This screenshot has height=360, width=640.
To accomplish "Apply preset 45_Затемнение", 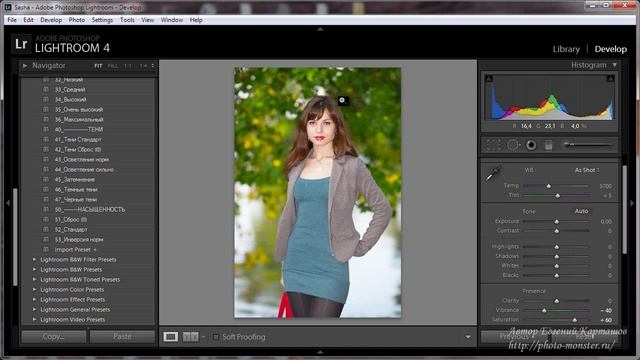I will click(x=75, y=179).
